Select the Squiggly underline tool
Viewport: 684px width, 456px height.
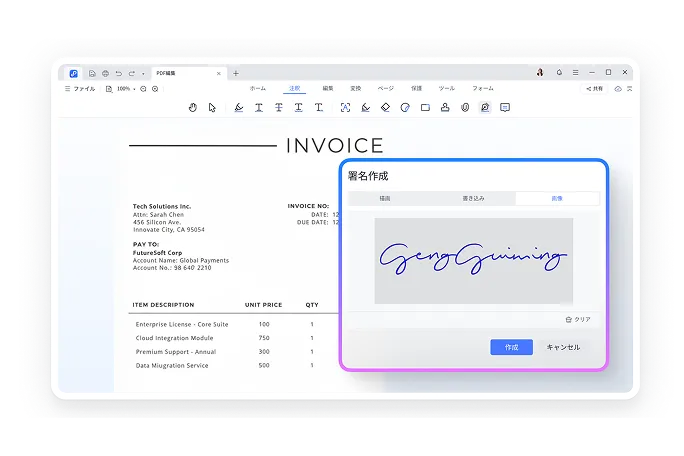point(298,107)
